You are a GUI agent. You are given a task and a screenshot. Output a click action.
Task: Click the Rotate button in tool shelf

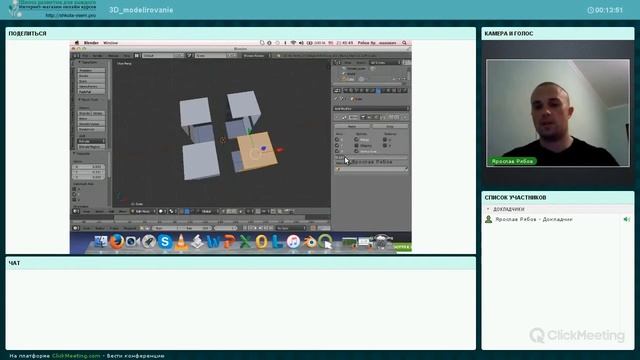[91, 76]
